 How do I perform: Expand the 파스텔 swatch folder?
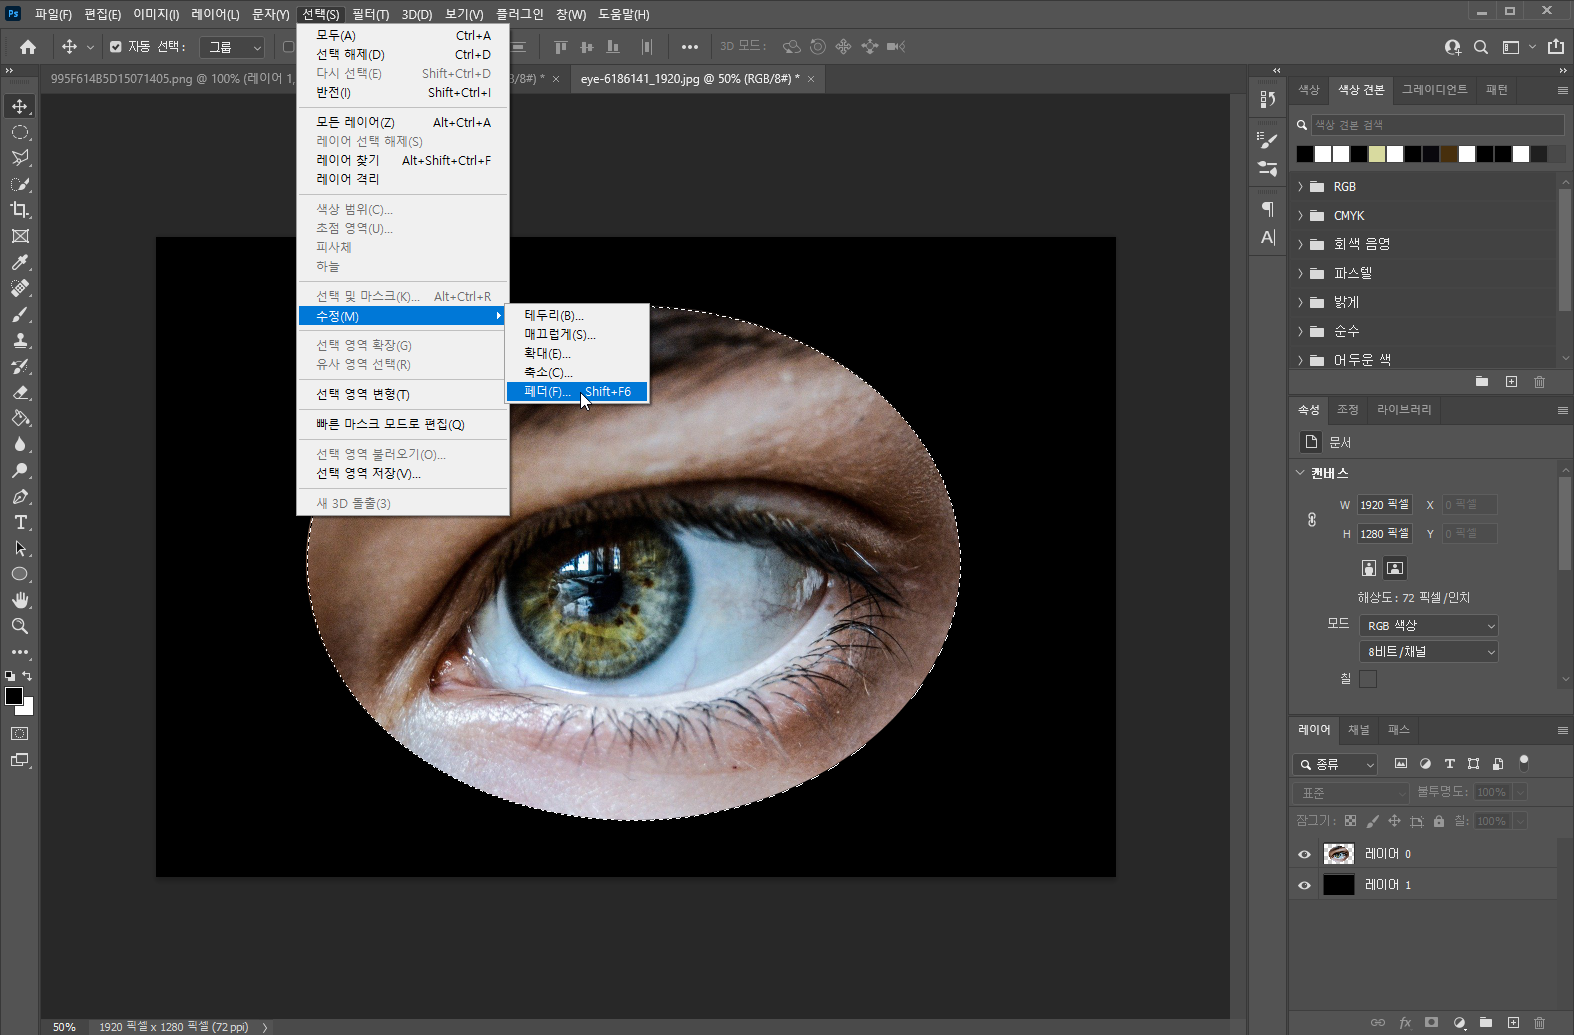pyautogui.click(x=1300, y=274)
